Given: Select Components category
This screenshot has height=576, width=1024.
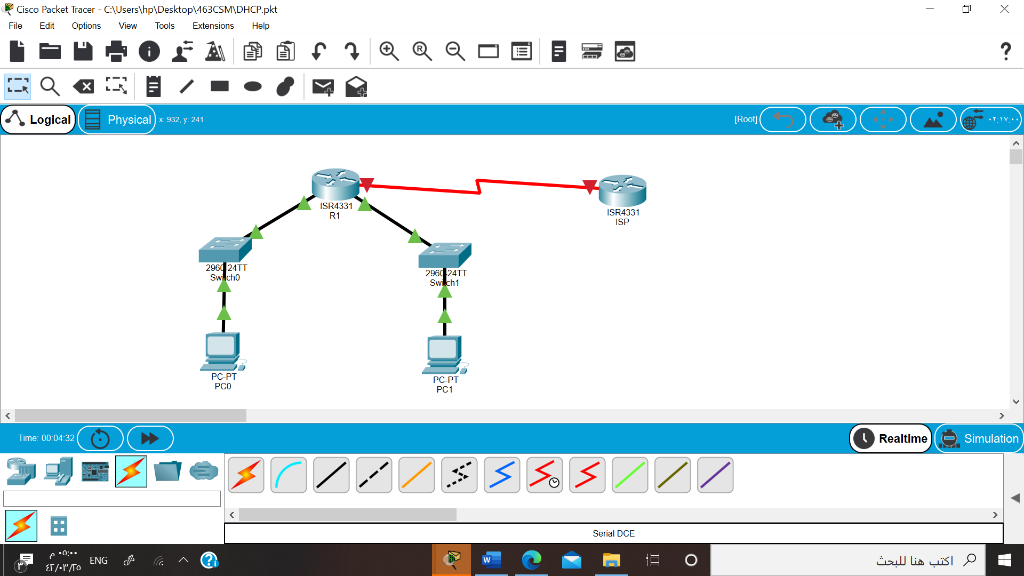Looking at the screenshot, I should pyautogui.click(x=95, y=471).
